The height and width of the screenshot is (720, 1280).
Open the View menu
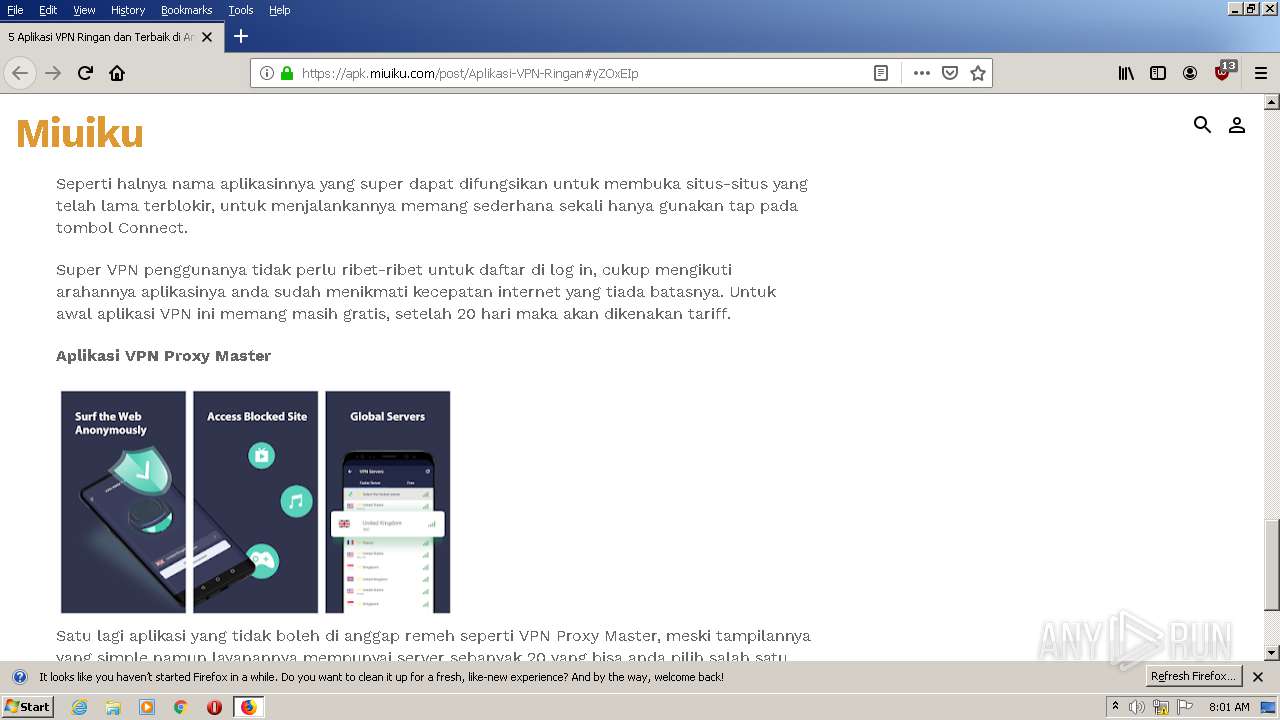pos(84,10)
